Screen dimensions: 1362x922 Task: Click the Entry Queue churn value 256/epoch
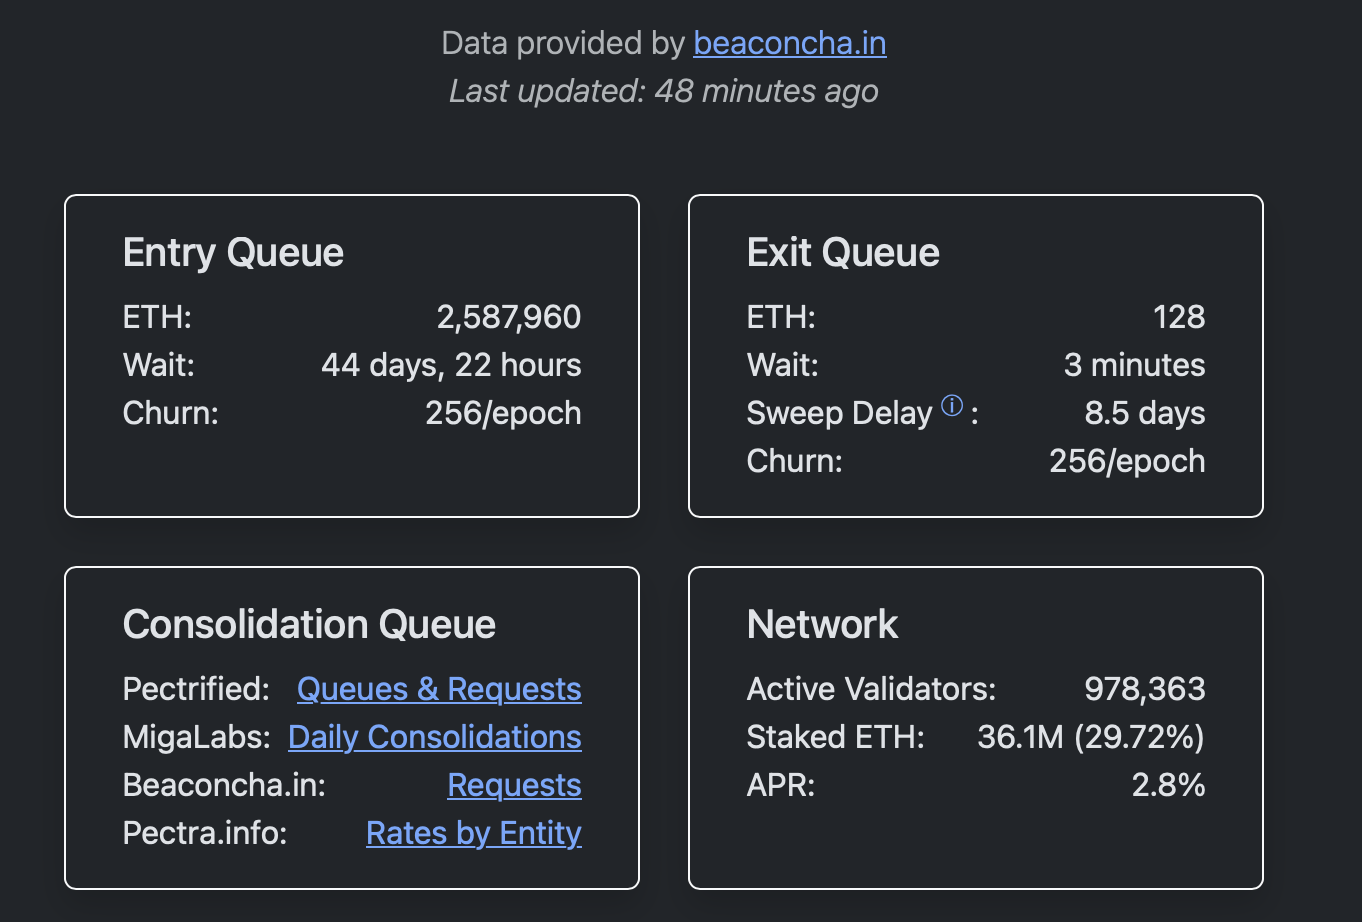(503, 413)
